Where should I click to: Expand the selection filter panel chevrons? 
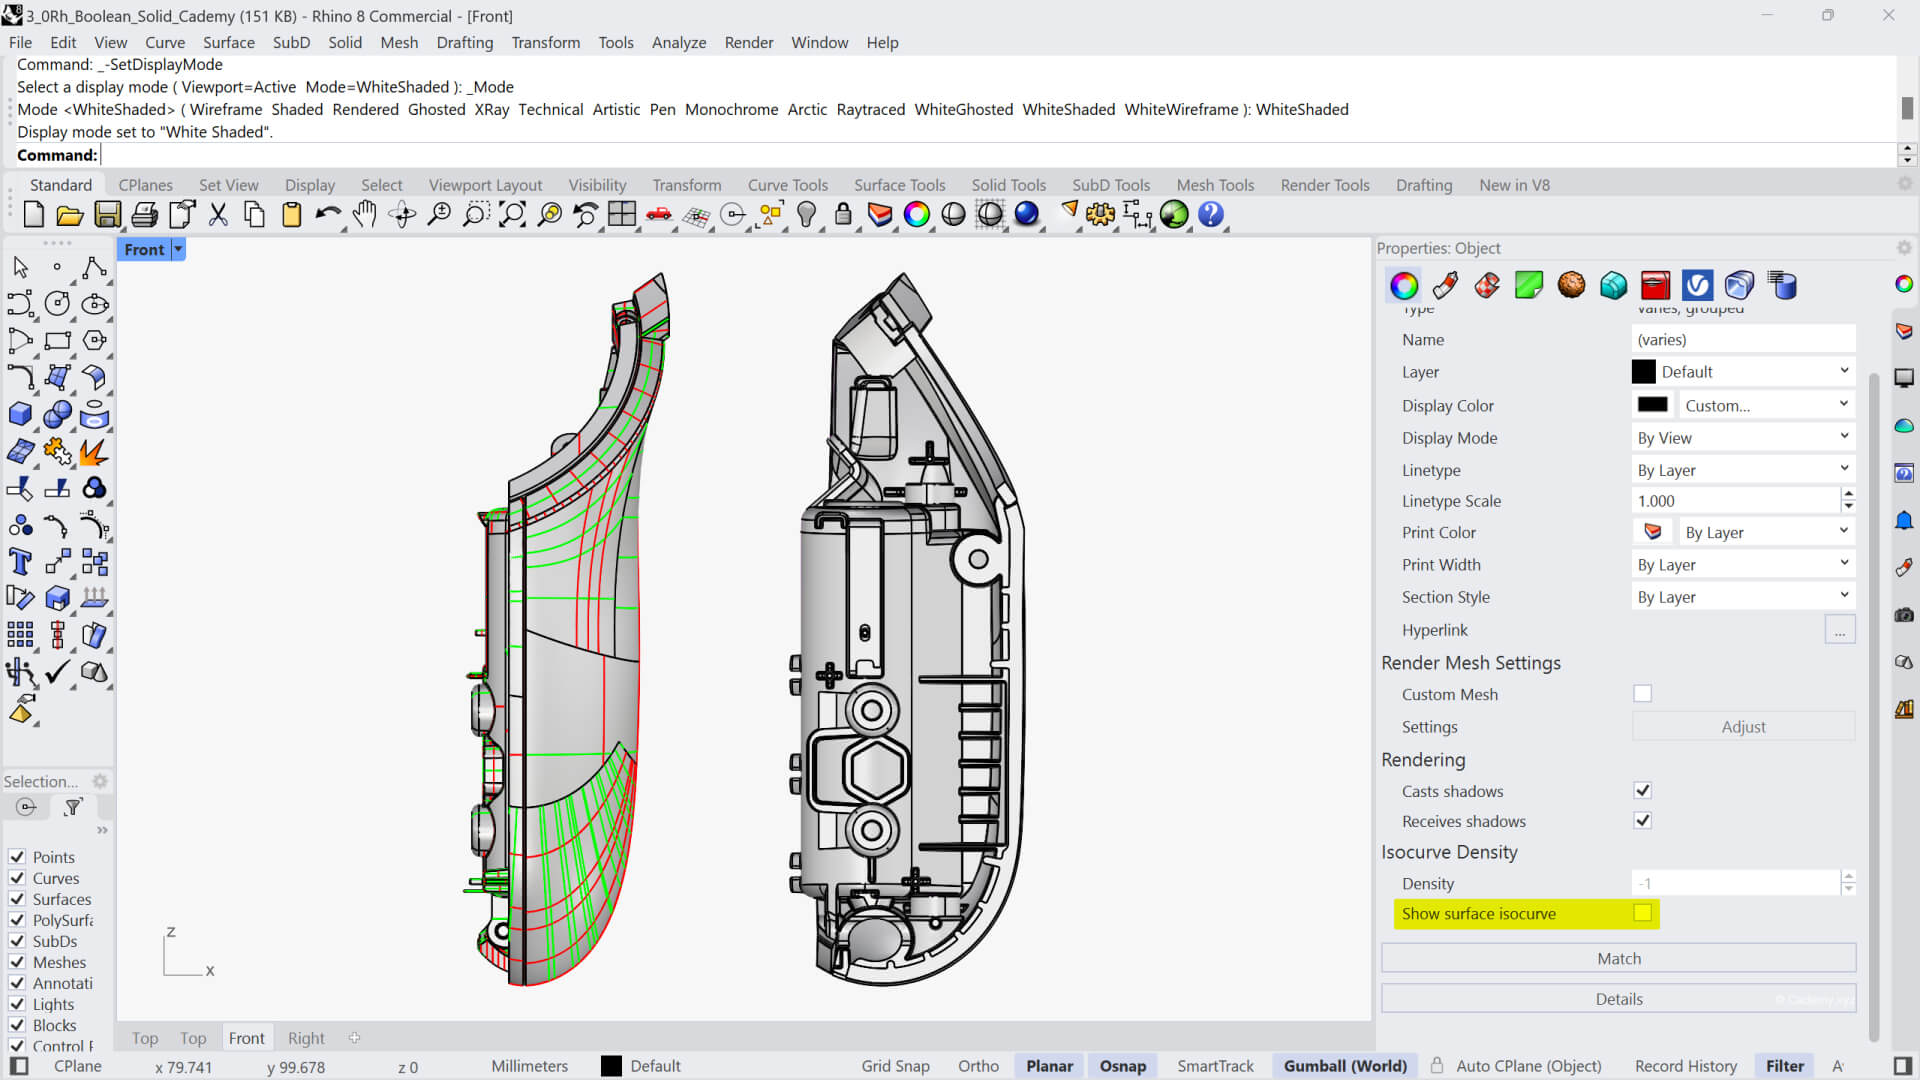102,830
